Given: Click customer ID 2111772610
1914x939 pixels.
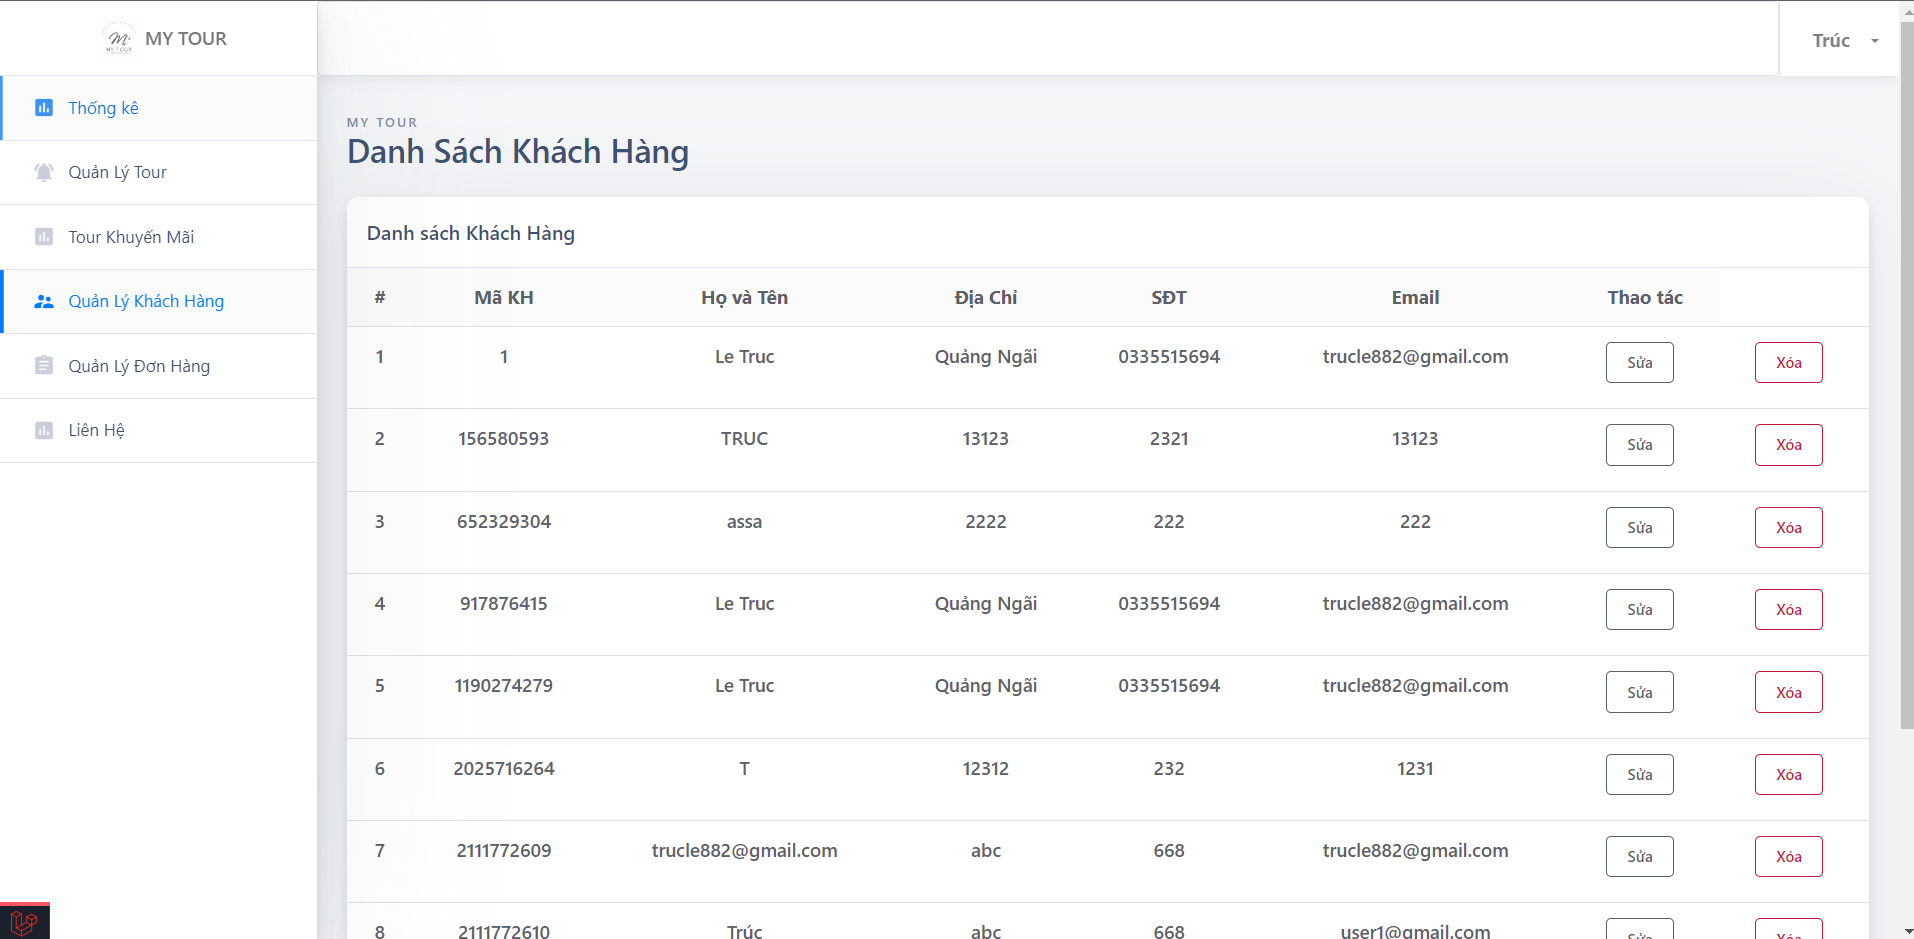Looking at the screenshot, I should [504, 931].
